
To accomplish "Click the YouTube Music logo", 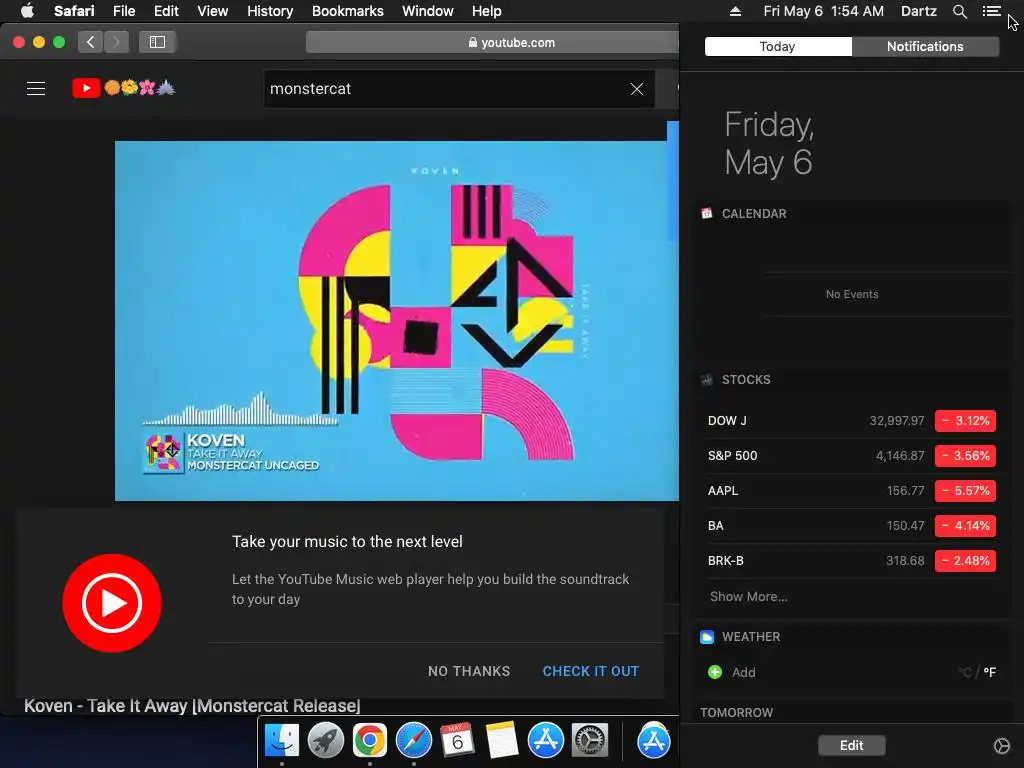I will click(x=112, y=603).
